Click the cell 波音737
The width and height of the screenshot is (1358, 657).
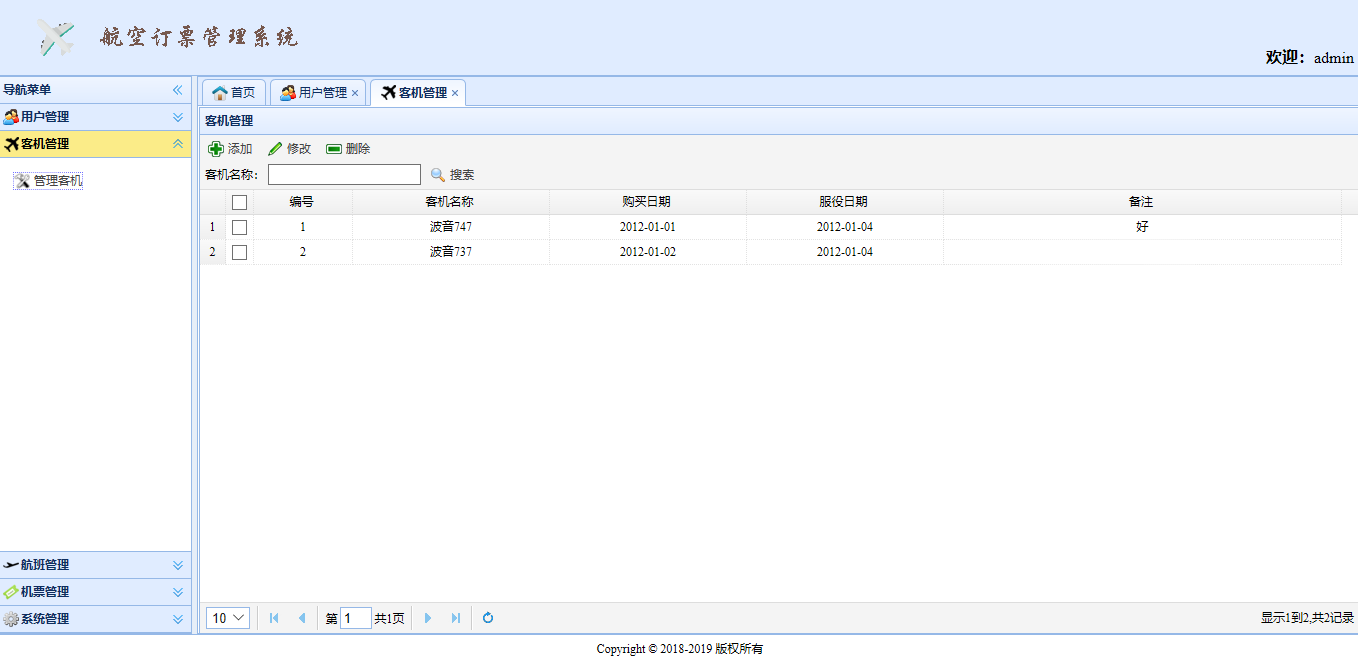click(x=451, y=252)
